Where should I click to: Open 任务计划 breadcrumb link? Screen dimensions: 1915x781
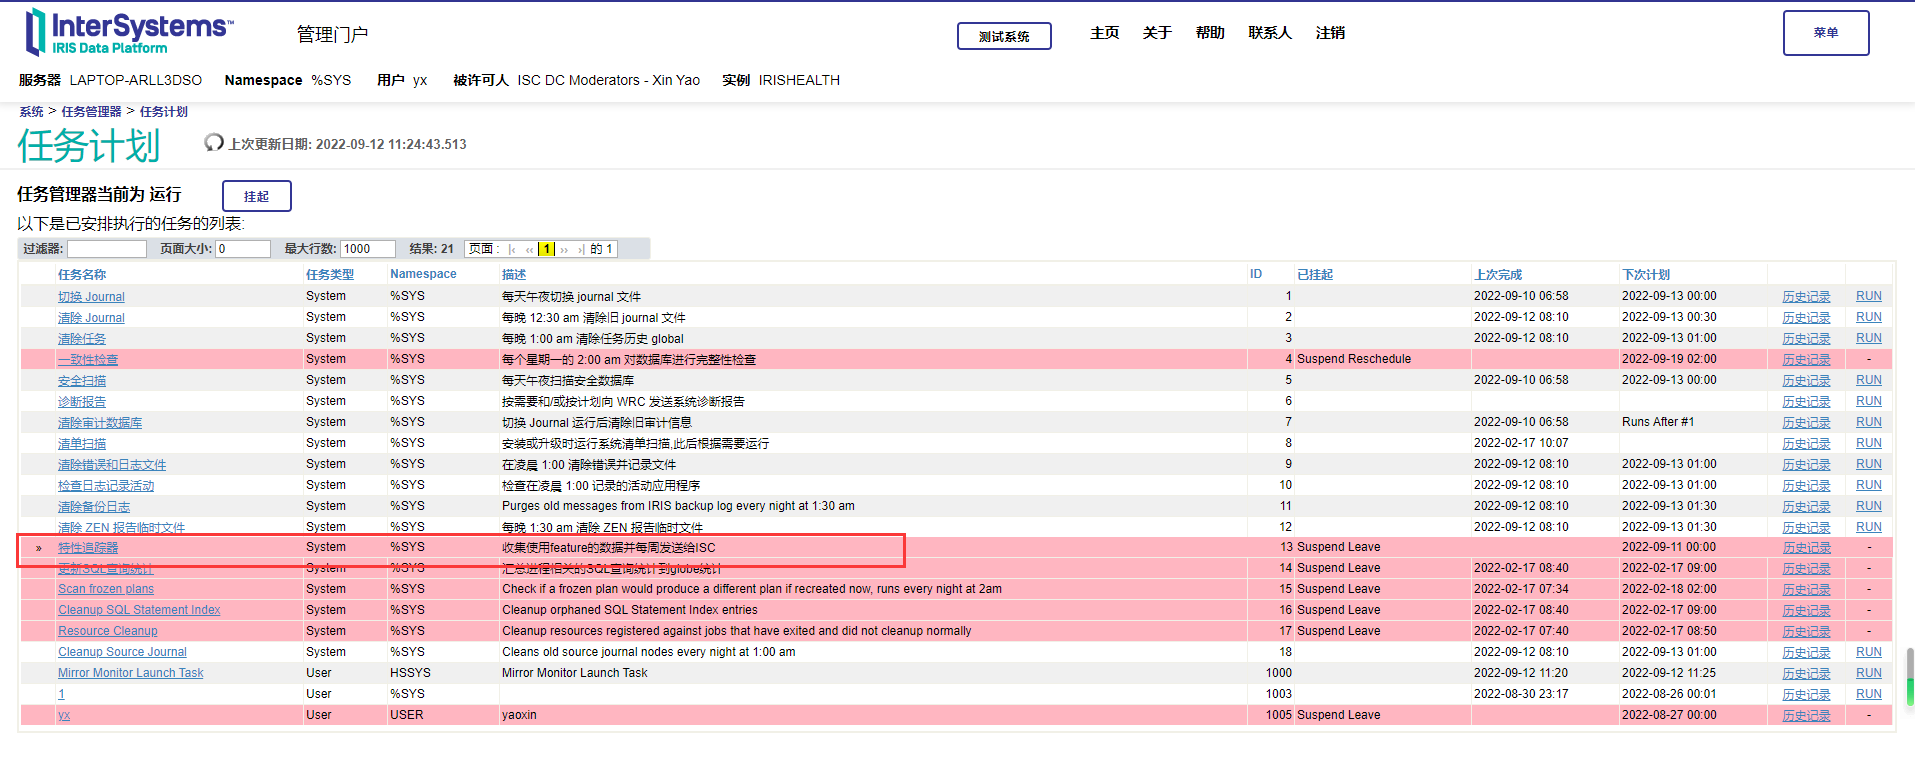tap(163, 112)
